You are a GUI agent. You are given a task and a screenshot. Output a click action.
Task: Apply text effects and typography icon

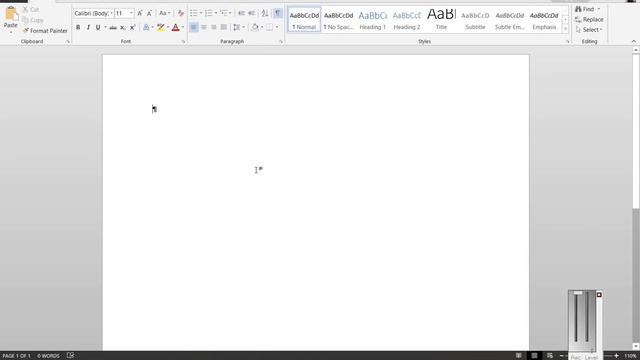pyautogui.click(x=146, y=27)
